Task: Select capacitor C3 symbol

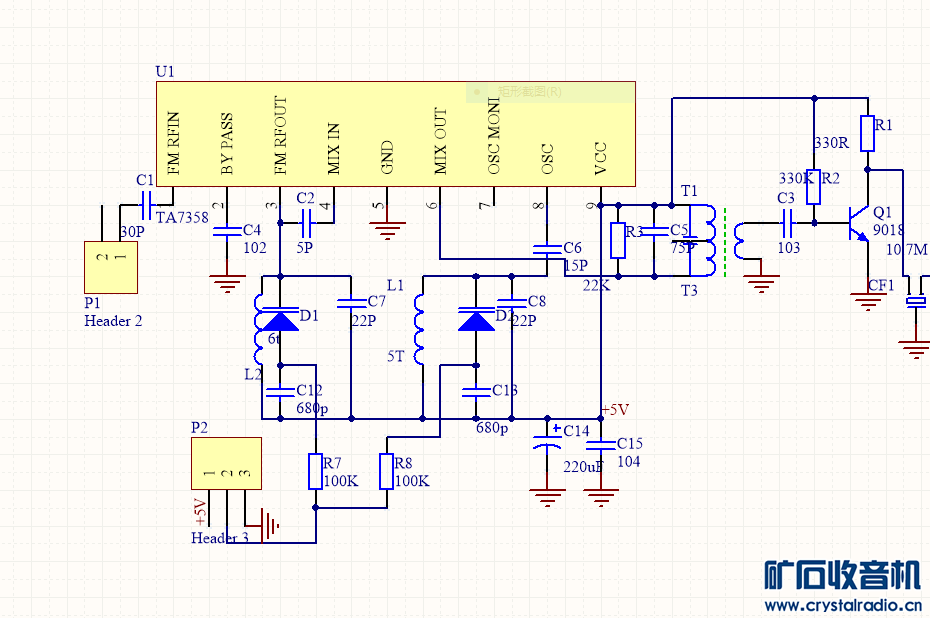Action: pos(788,223)
